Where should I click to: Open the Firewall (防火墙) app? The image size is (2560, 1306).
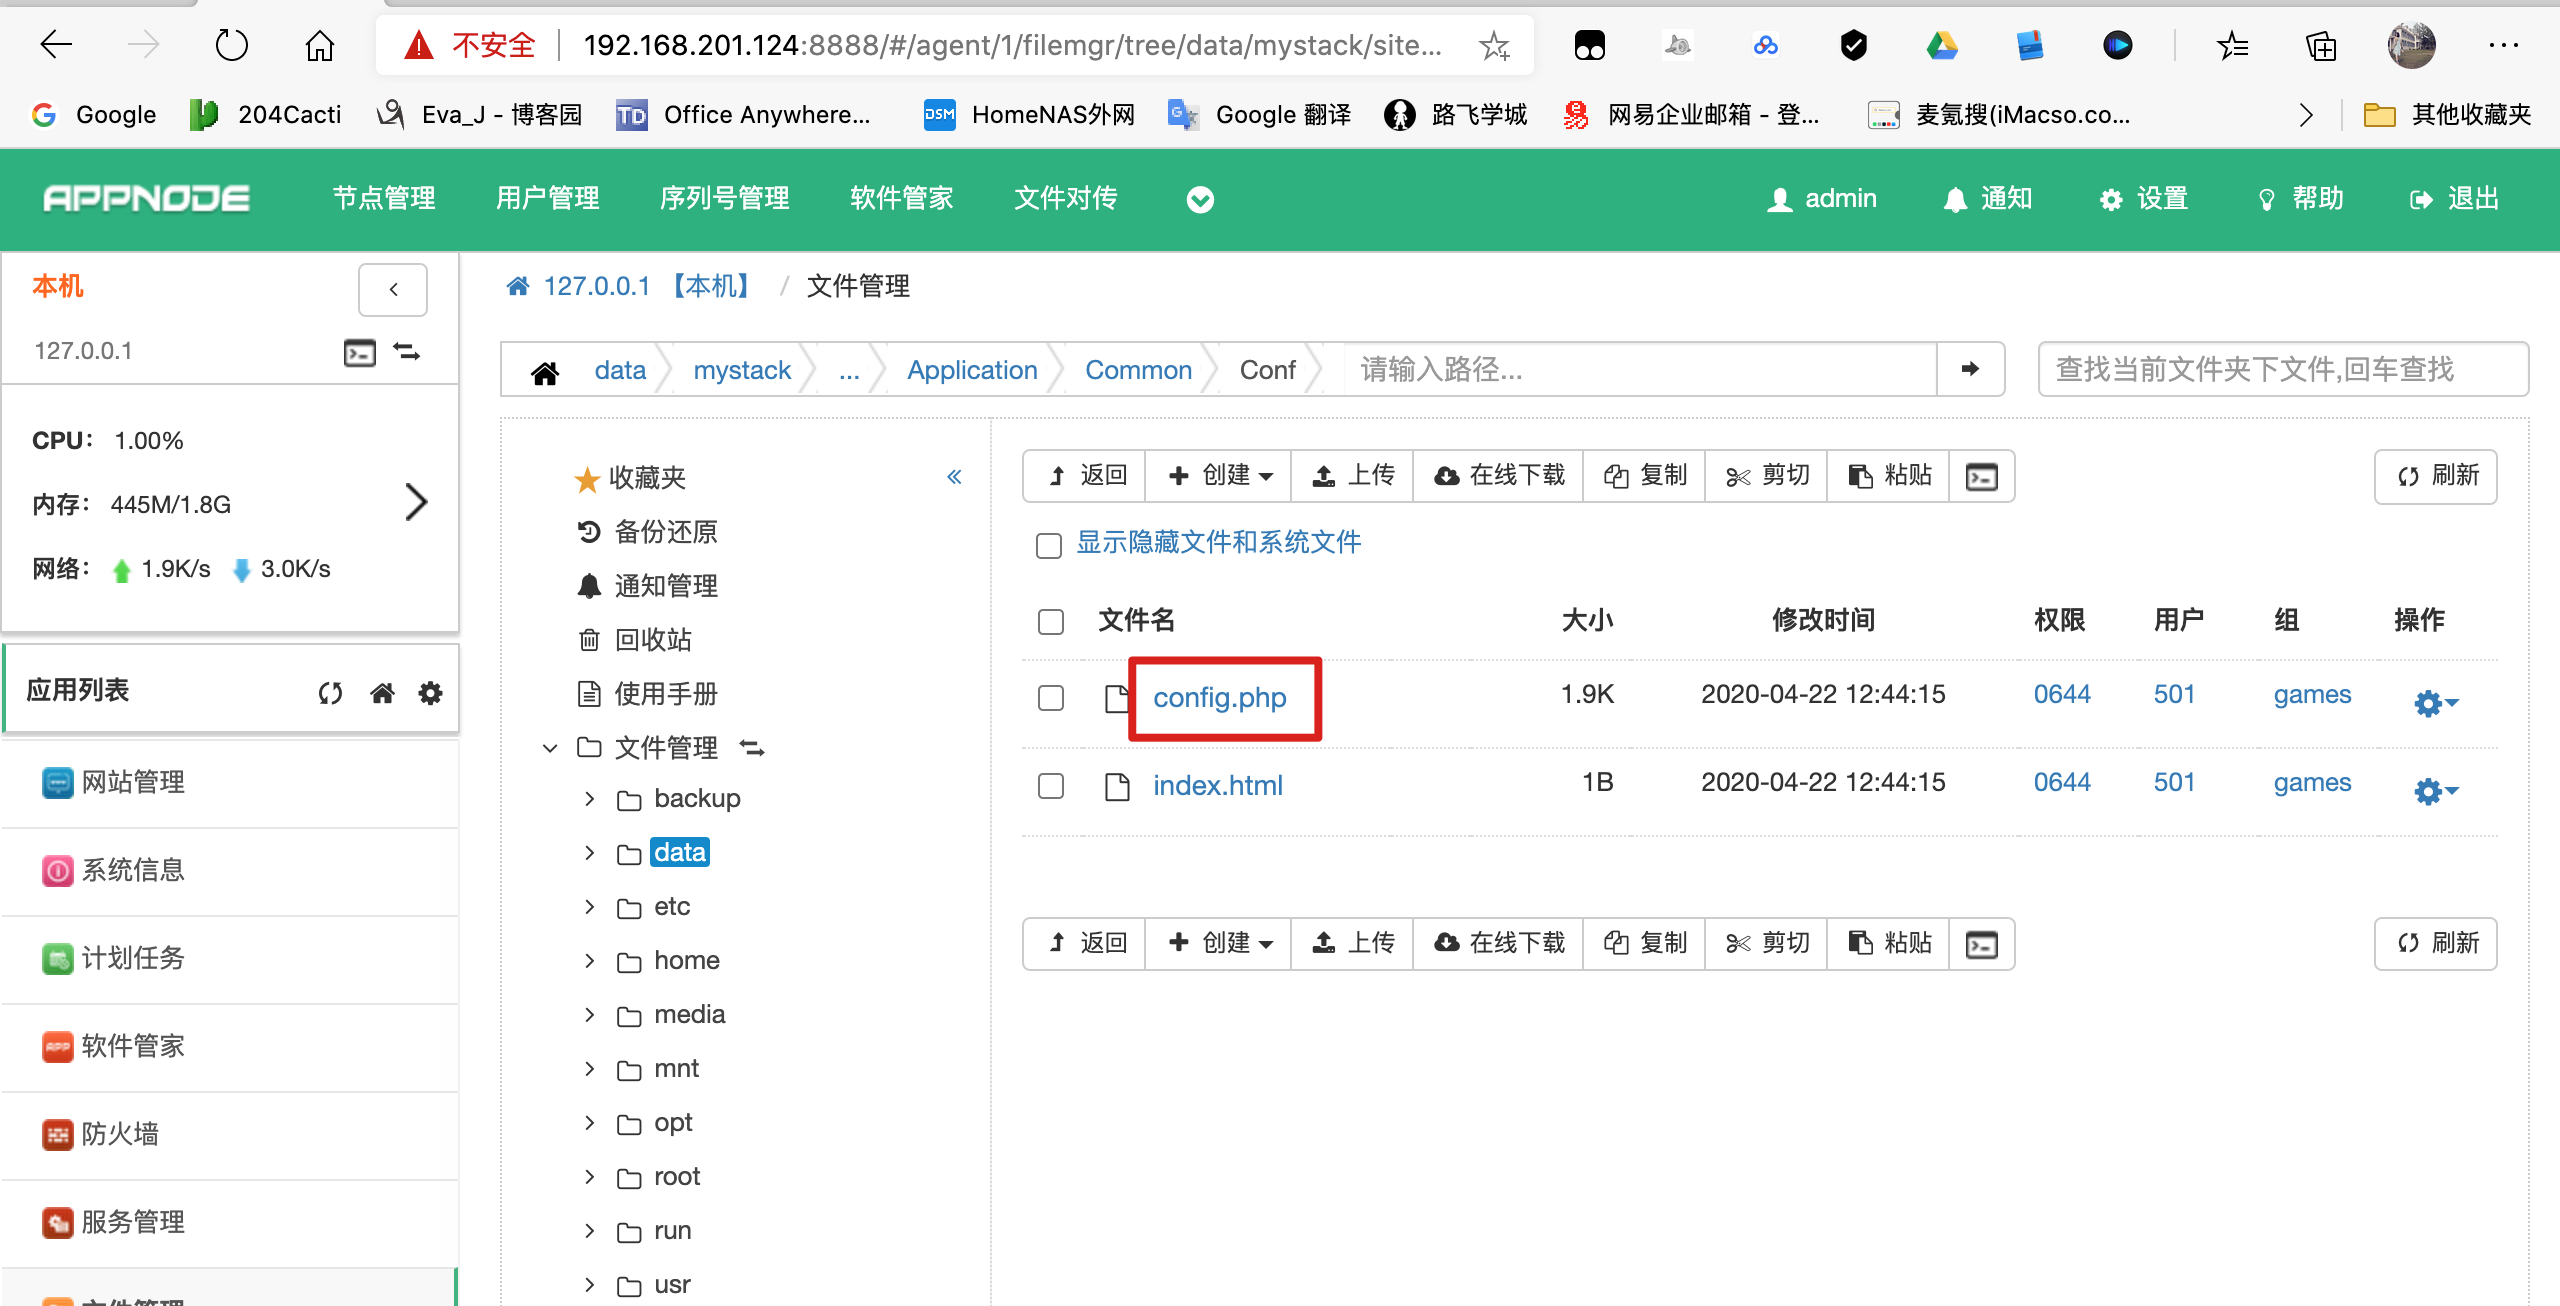(x=120, y=1134)
